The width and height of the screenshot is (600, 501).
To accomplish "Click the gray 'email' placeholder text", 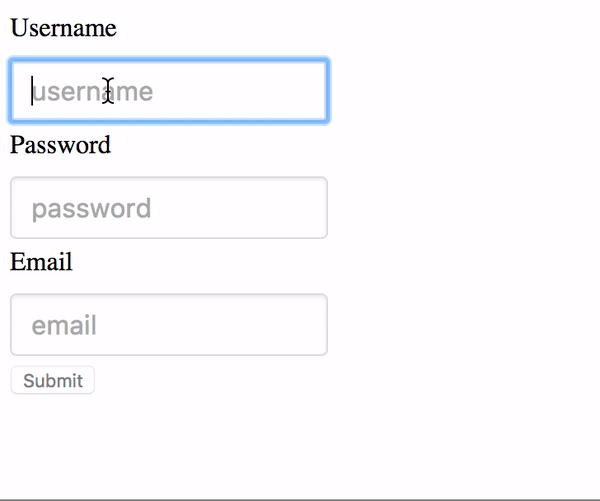I will [64, 325].
